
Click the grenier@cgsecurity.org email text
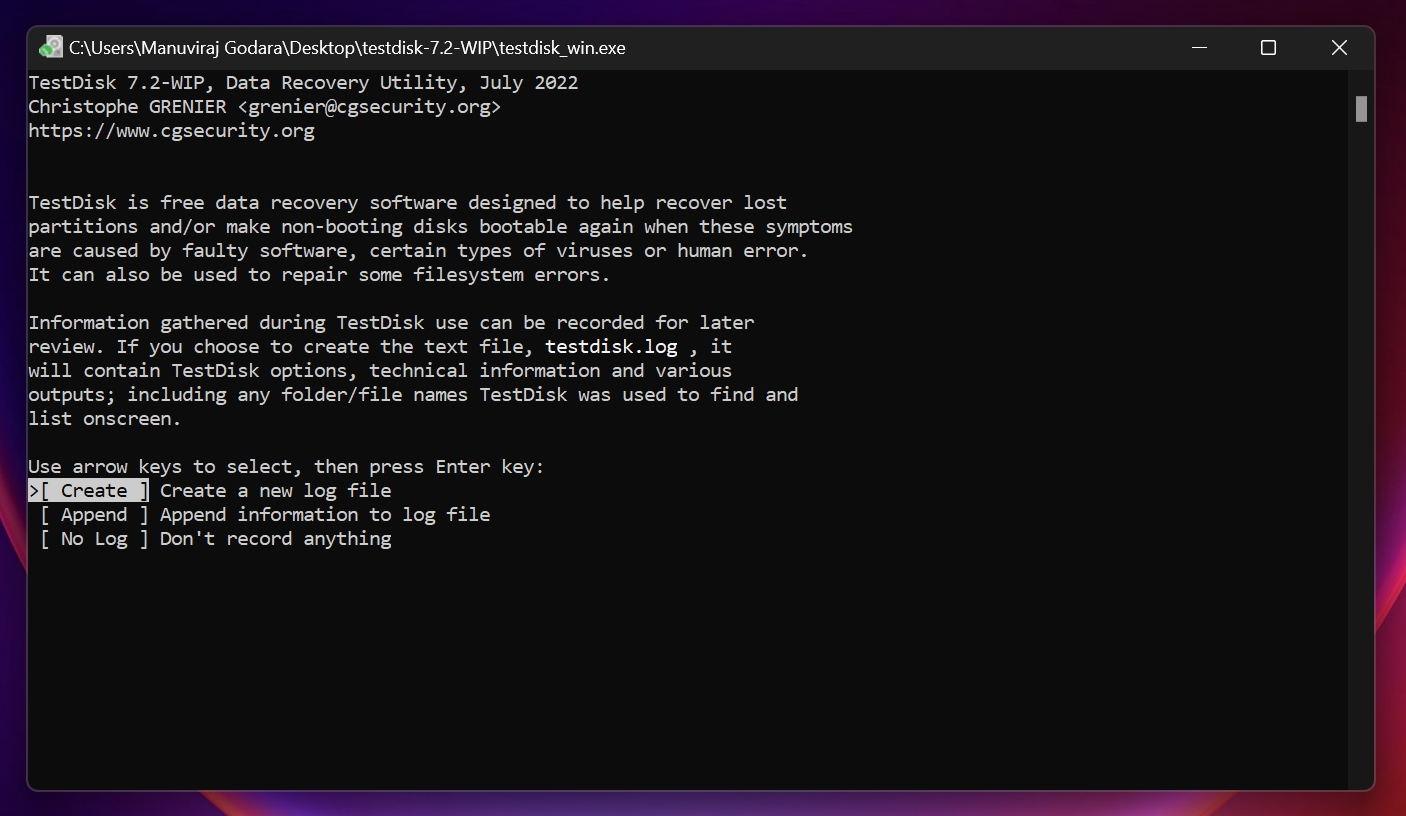(x=370, y=107)
